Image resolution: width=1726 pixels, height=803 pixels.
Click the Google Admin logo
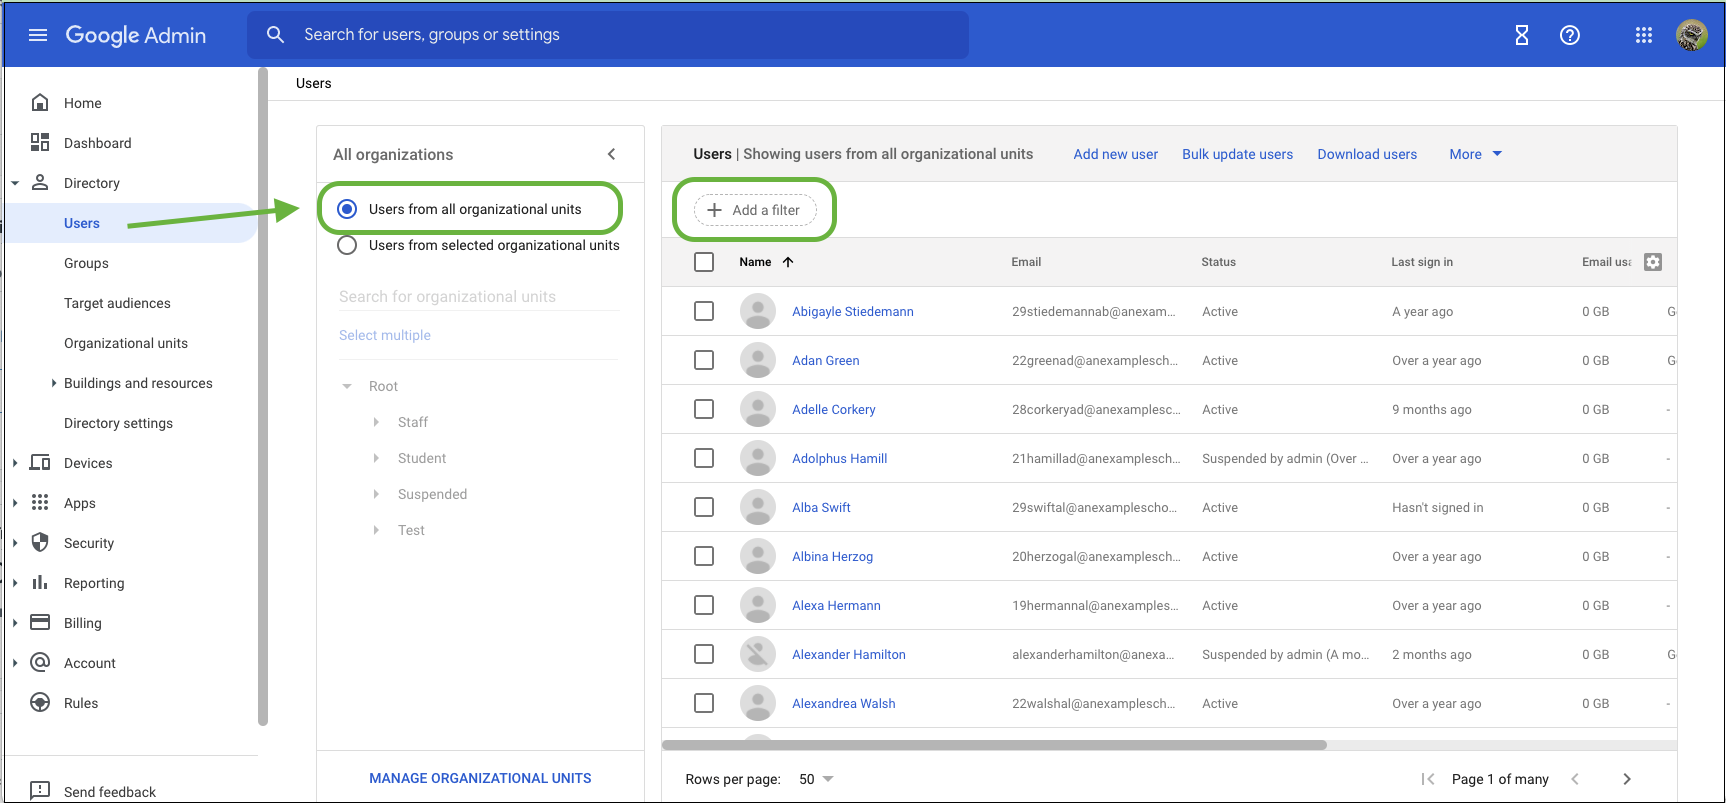[135, 35]
